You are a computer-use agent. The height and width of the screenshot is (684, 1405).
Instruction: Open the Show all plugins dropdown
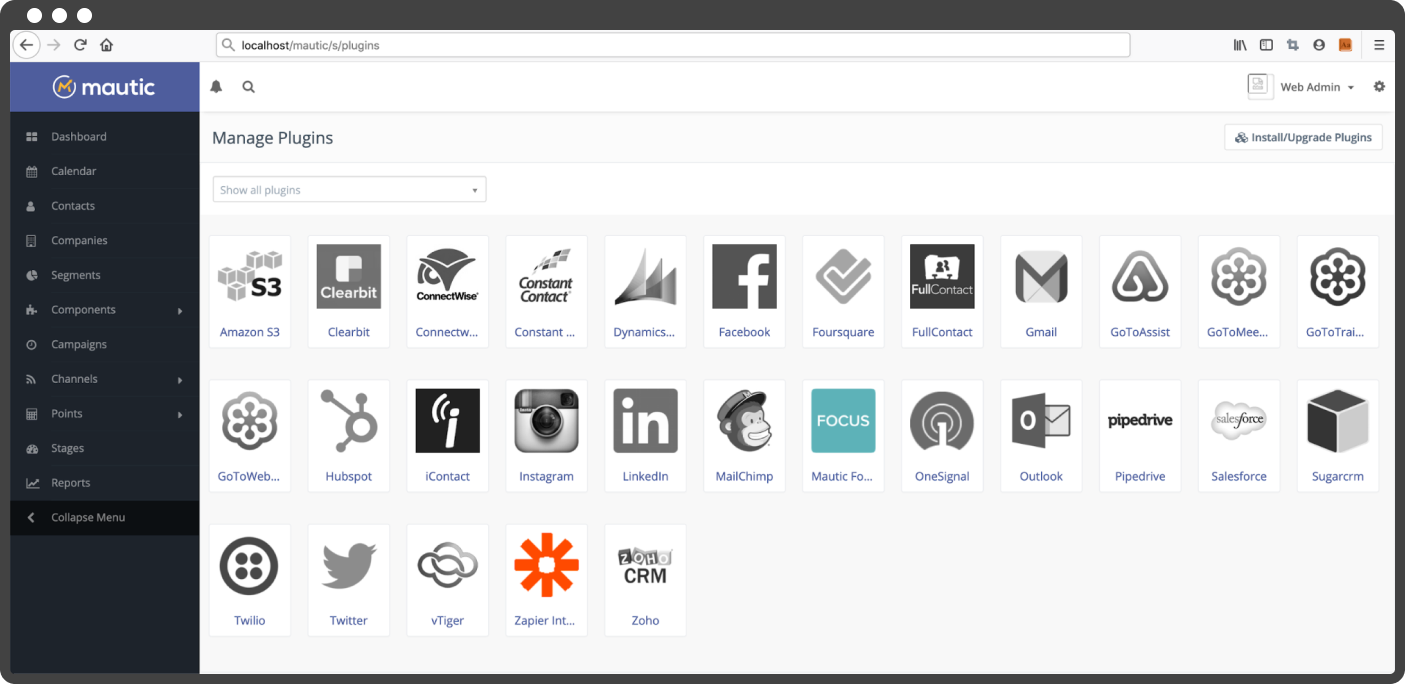pos(349,190)
